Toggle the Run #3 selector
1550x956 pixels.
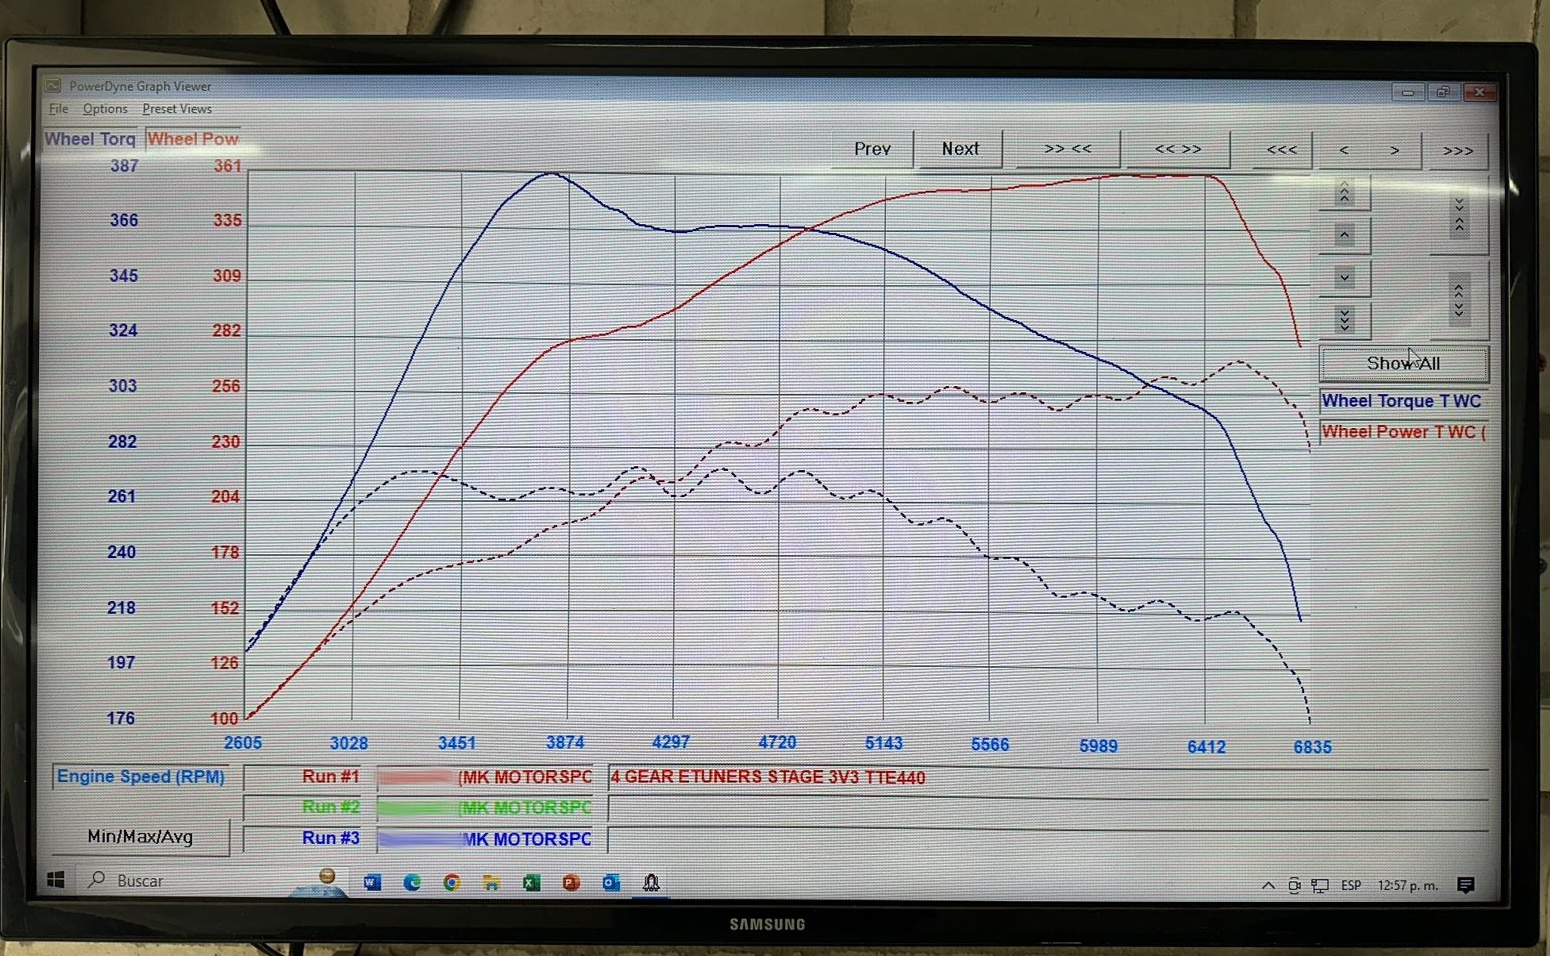pyautogui.click(x=329, y=838)
